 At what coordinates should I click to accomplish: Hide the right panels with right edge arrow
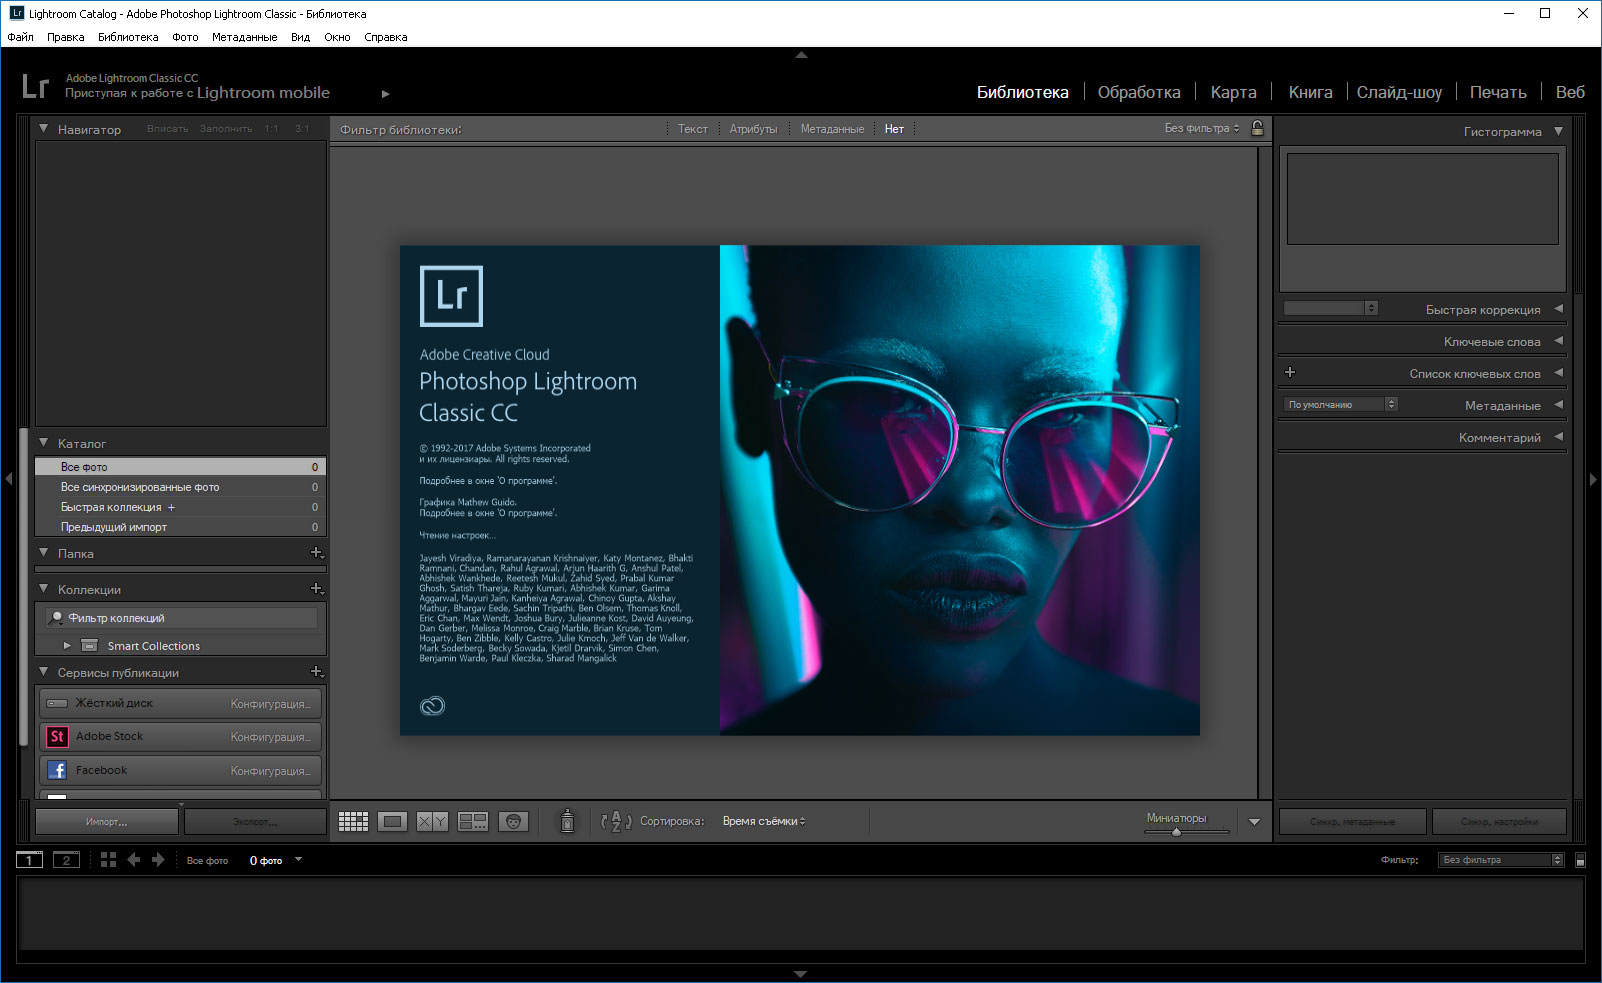click(1593, 479)
